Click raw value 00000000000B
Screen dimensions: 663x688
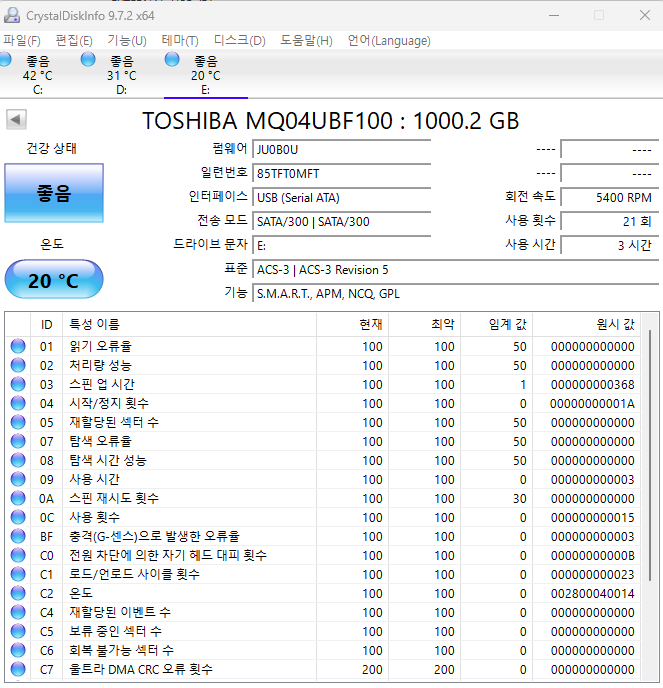[592, 556]
